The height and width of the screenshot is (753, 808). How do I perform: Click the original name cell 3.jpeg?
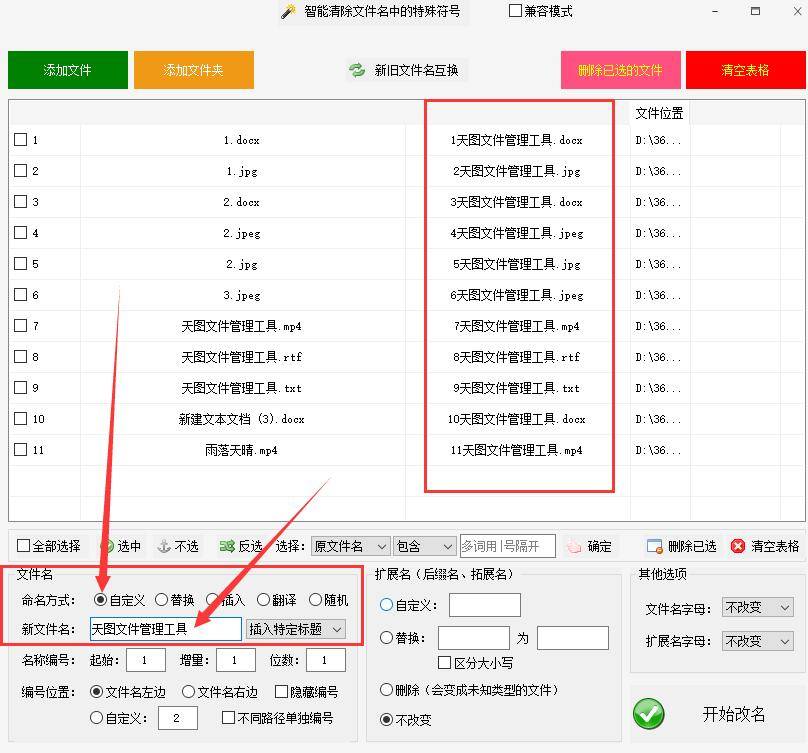click(242, 295)
